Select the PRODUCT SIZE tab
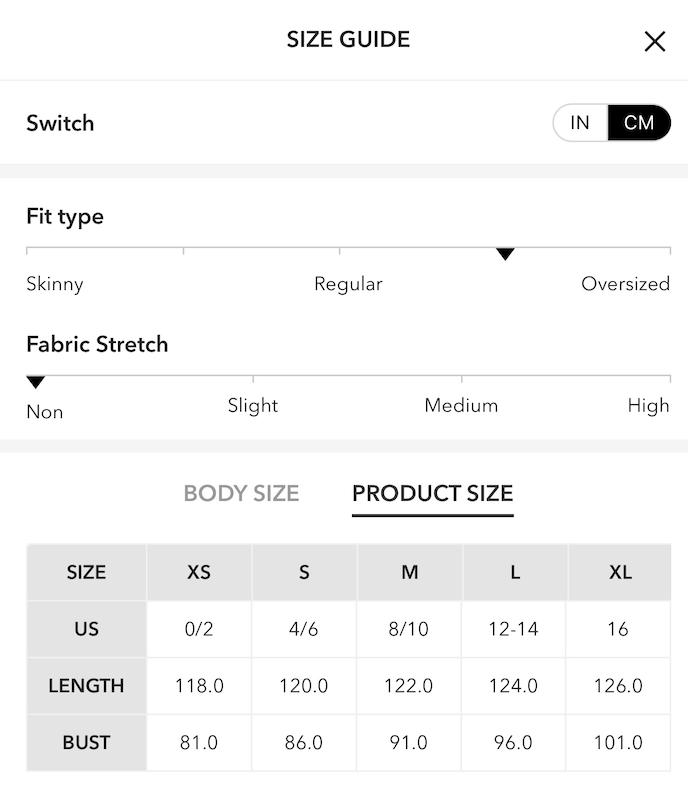Screen dimensions: 688x800 pos(433,493)
